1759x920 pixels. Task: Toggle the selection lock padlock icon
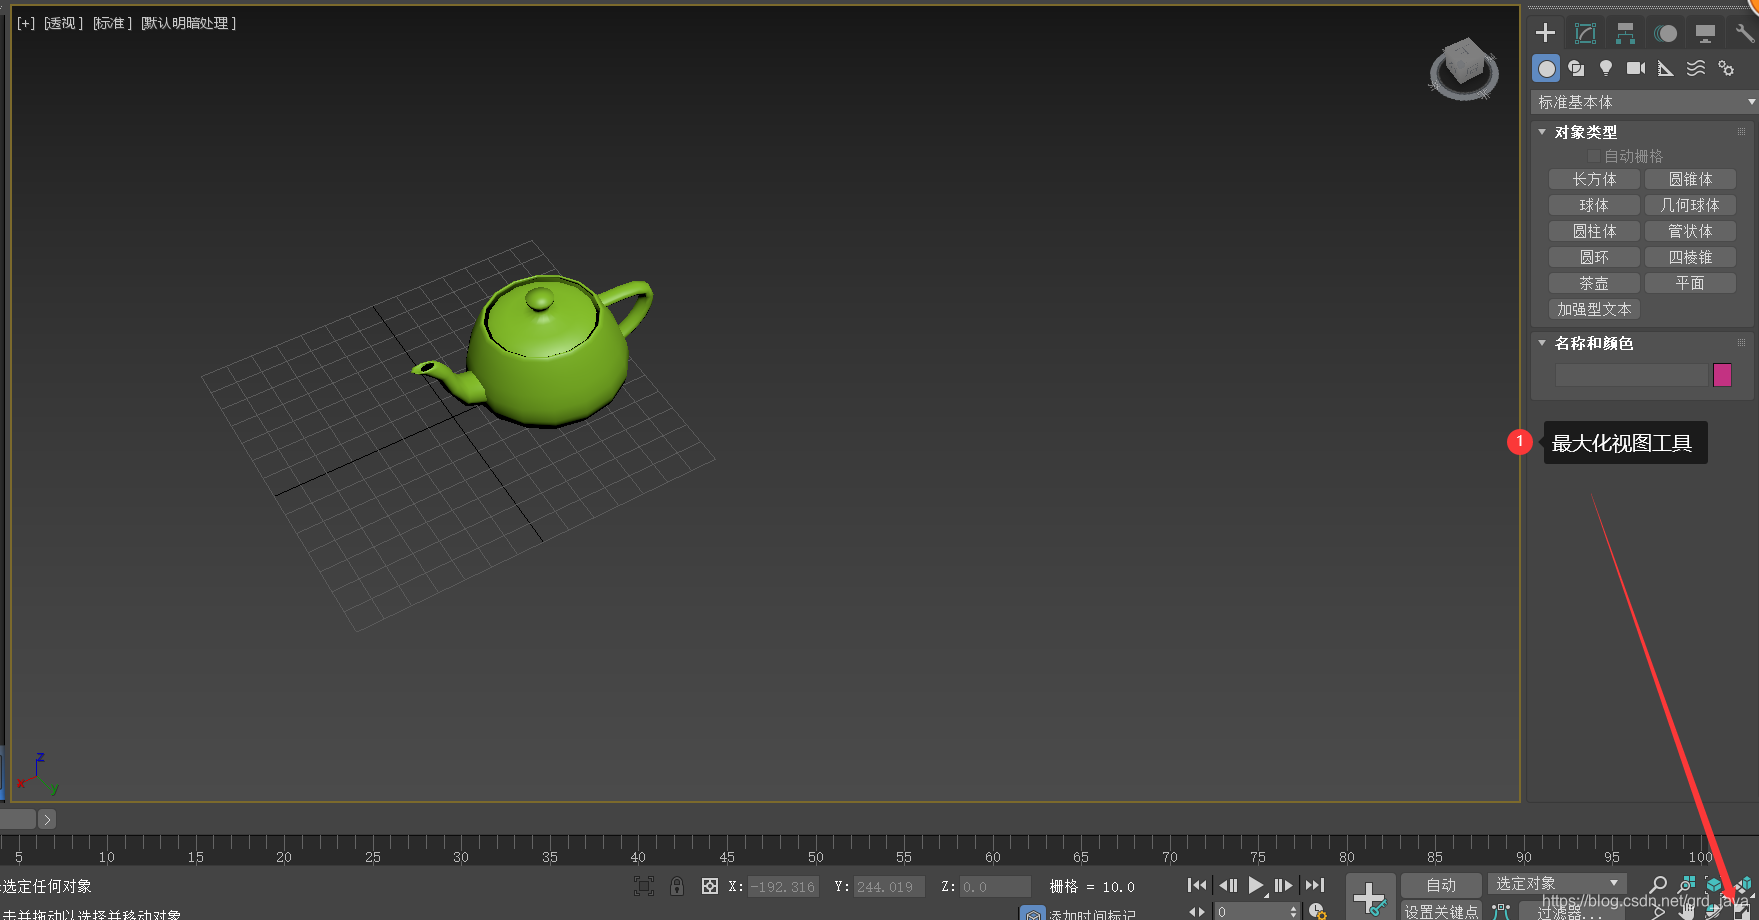tap(677, 886)
